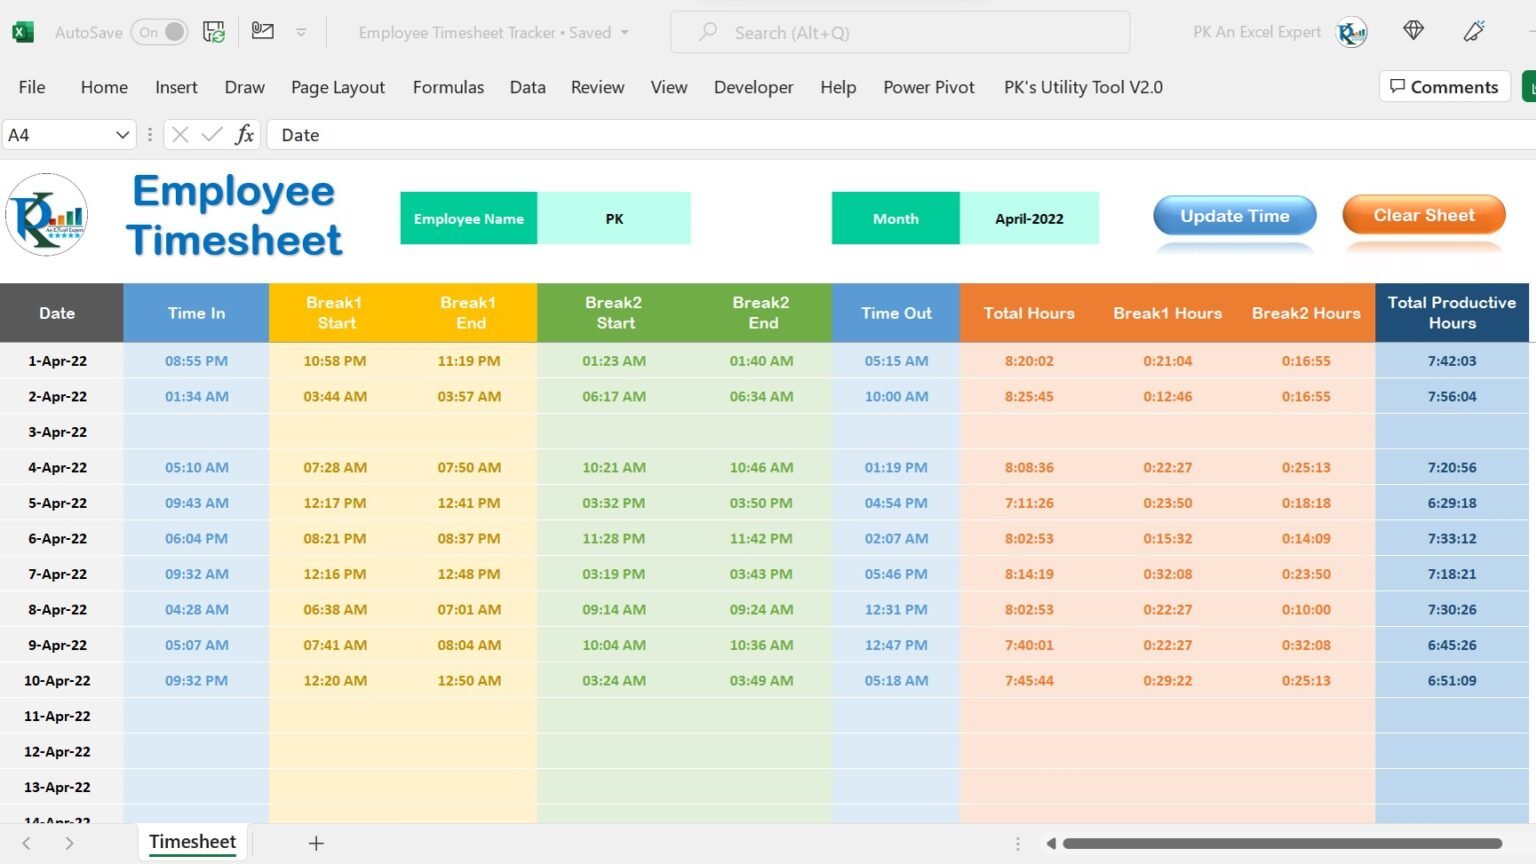This screenshot has height=864, width=1536.
Task: Open the PK's Utility Tool V2.0 tab
Action: tap(1083, 87)
